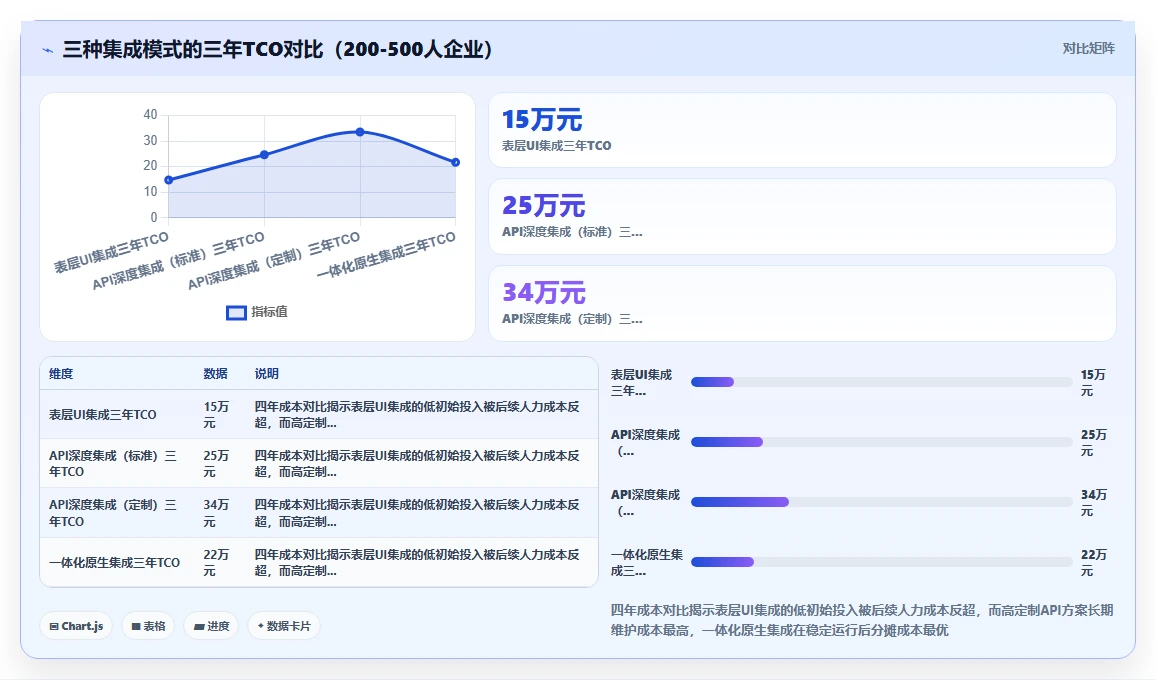Click the 表格 tag
The image size is (1156, 680).
tap(148, 626)
